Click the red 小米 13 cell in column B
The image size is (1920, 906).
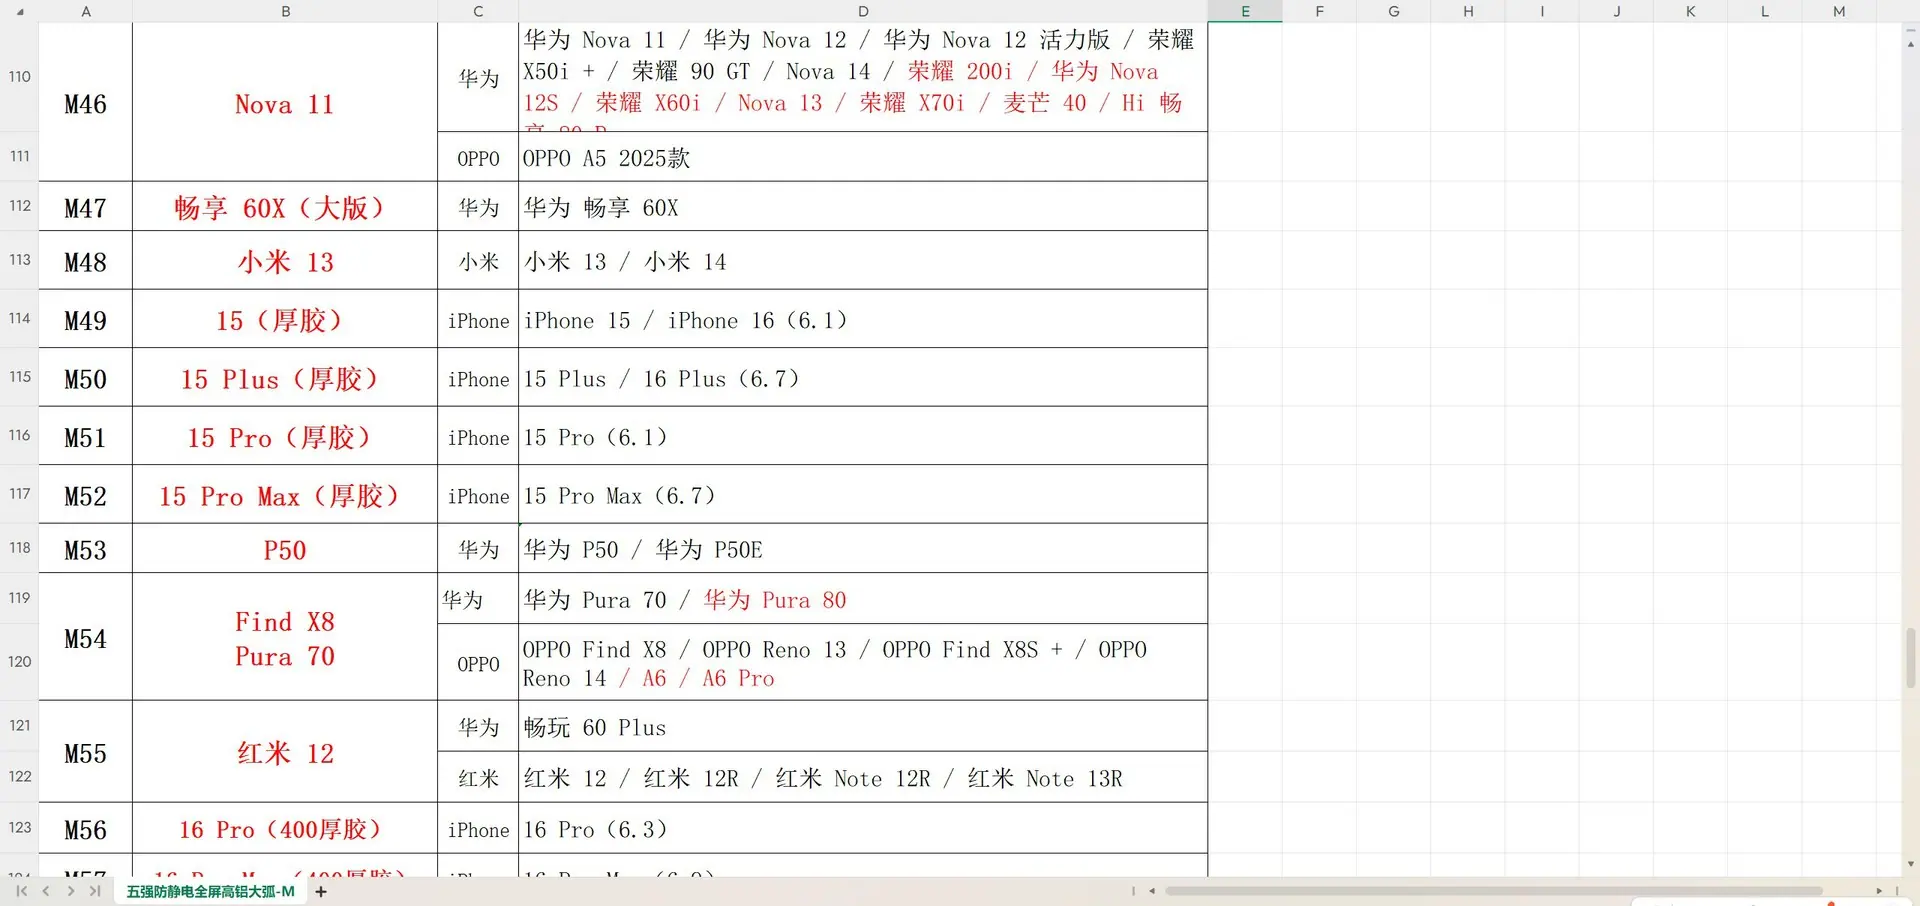click(285, 260)
